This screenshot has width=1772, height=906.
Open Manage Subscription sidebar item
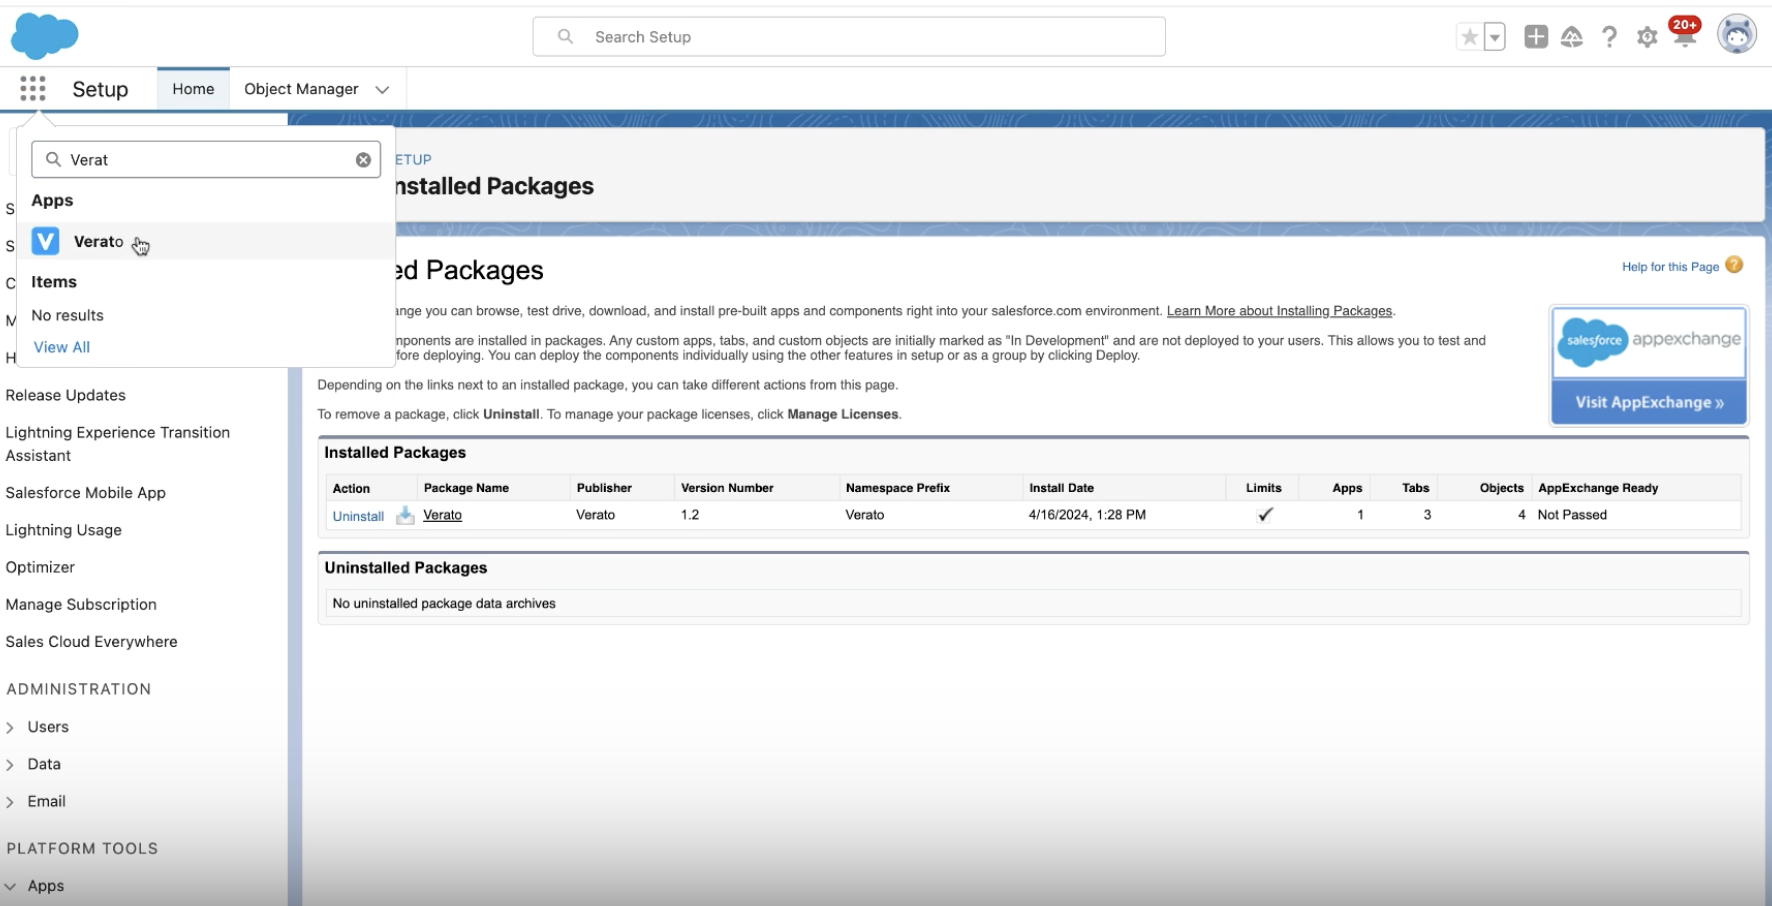81,605
